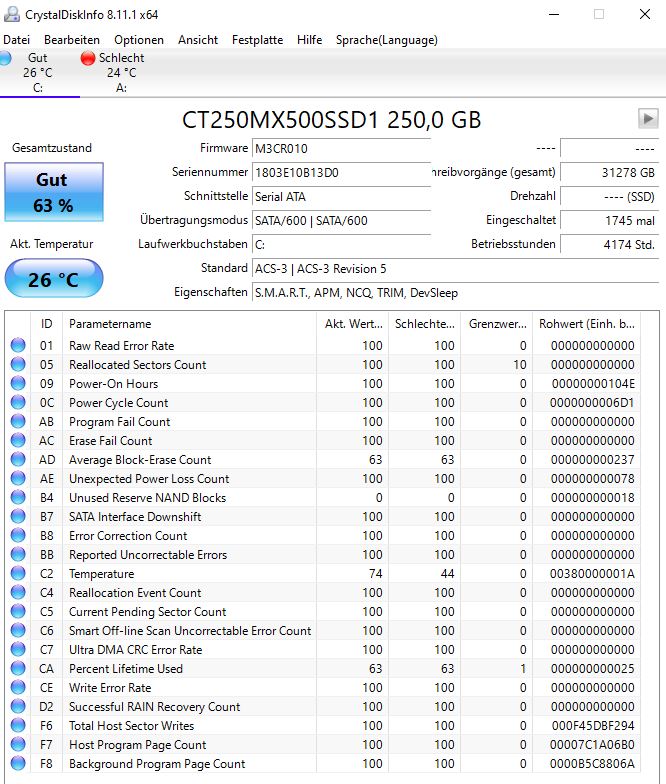Image resolution: width=666 pixels, height=784 pixels.
Task: Click the Schlechte column header
Action: pos(425,324)
